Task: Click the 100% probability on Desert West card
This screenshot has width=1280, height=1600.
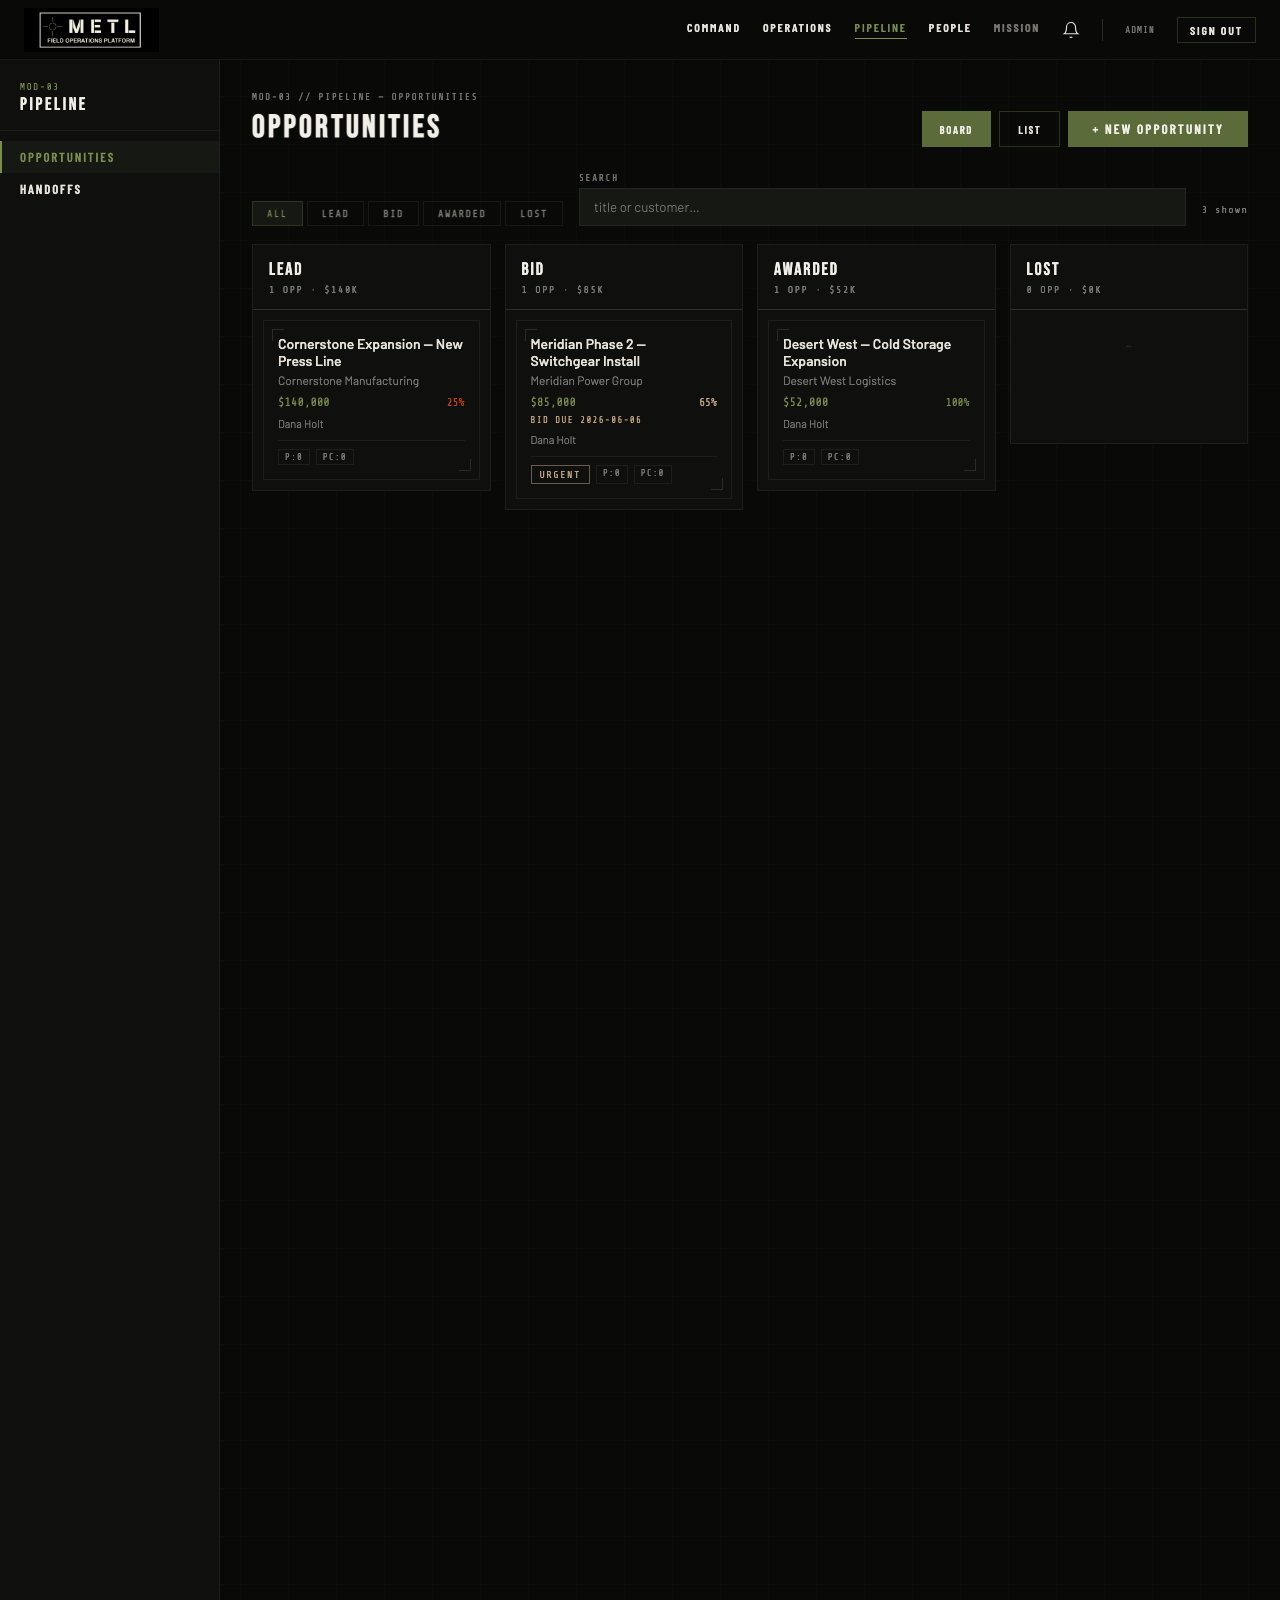Action: [958, 402]
